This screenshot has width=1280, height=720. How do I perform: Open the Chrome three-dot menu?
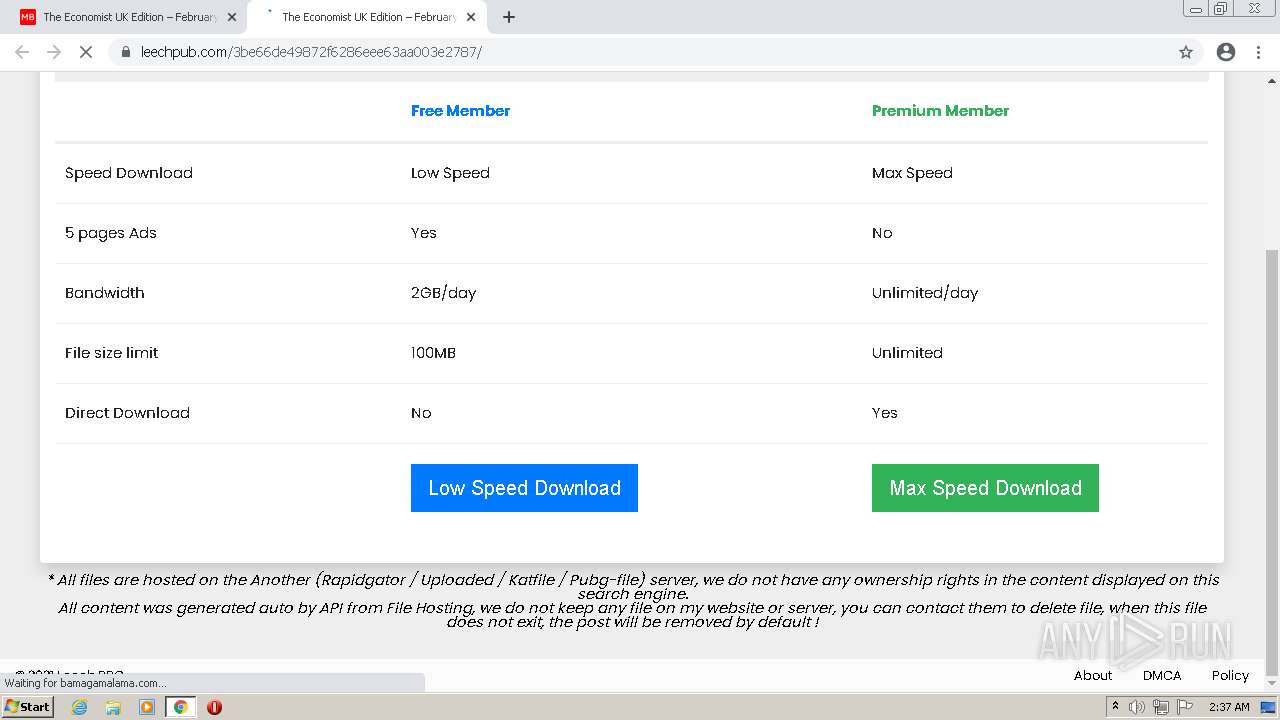[1258, 52]
